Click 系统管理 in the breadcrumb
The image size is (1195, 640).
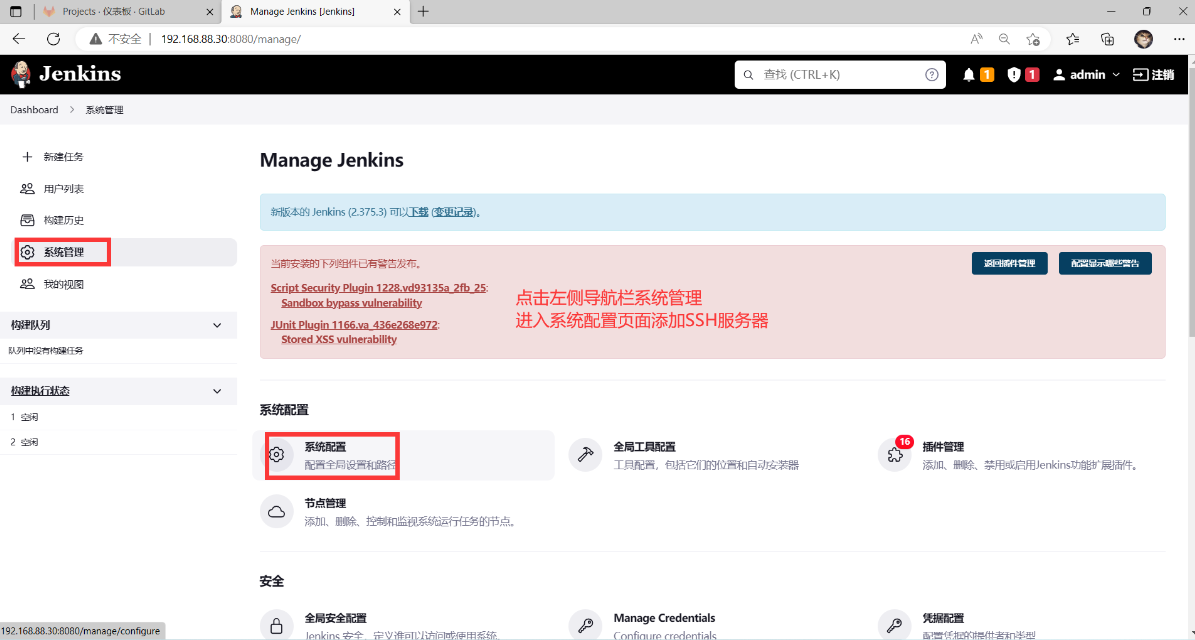click(x=104, y=110)
